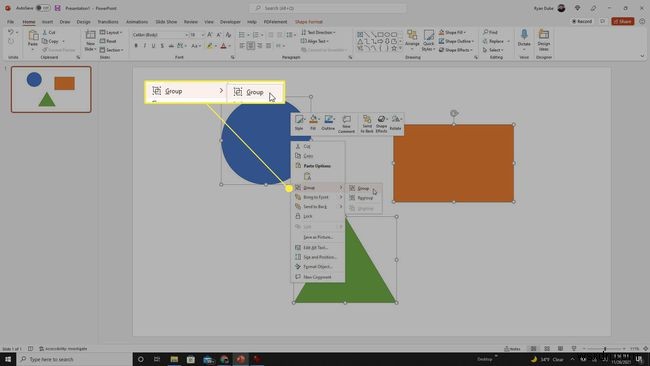
Task: Toggle Bold formatting
Action: (x=136, y=46)
